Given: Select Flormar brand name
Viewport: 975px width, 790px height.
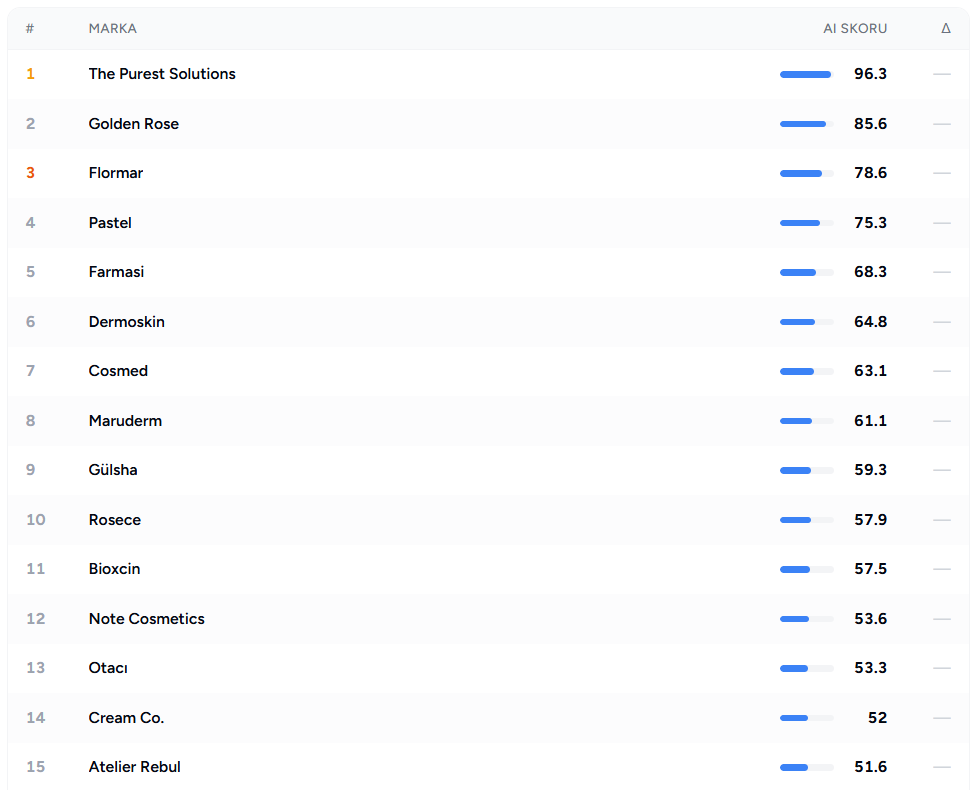Looking at the screenshot, I should click(116, 173).
